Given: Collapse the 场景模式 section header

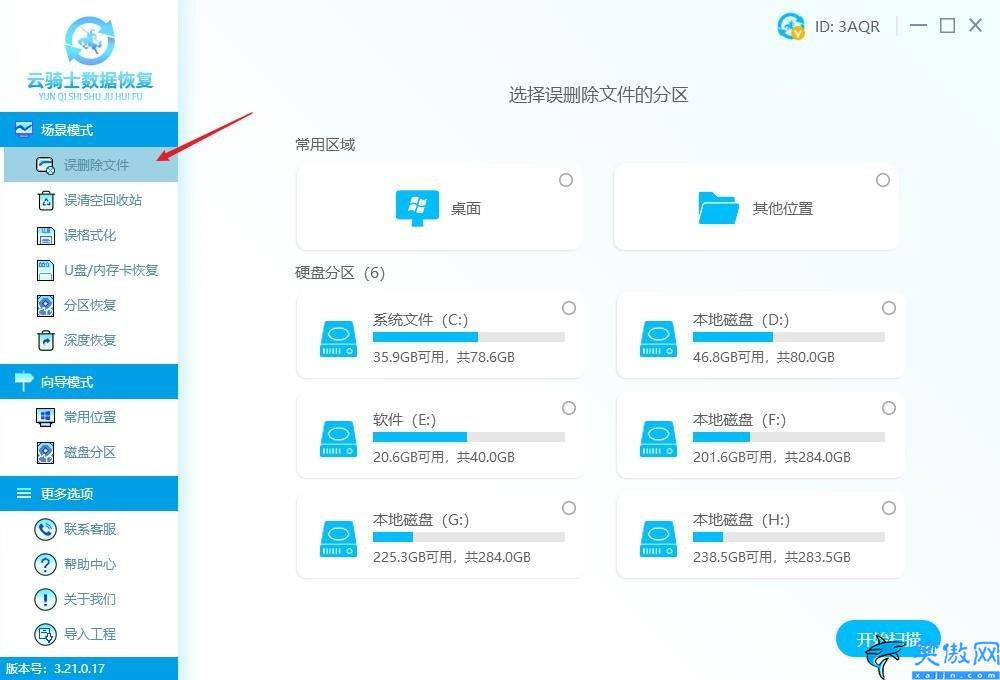Looking at the screenshot, I should (x=89, y=129).
